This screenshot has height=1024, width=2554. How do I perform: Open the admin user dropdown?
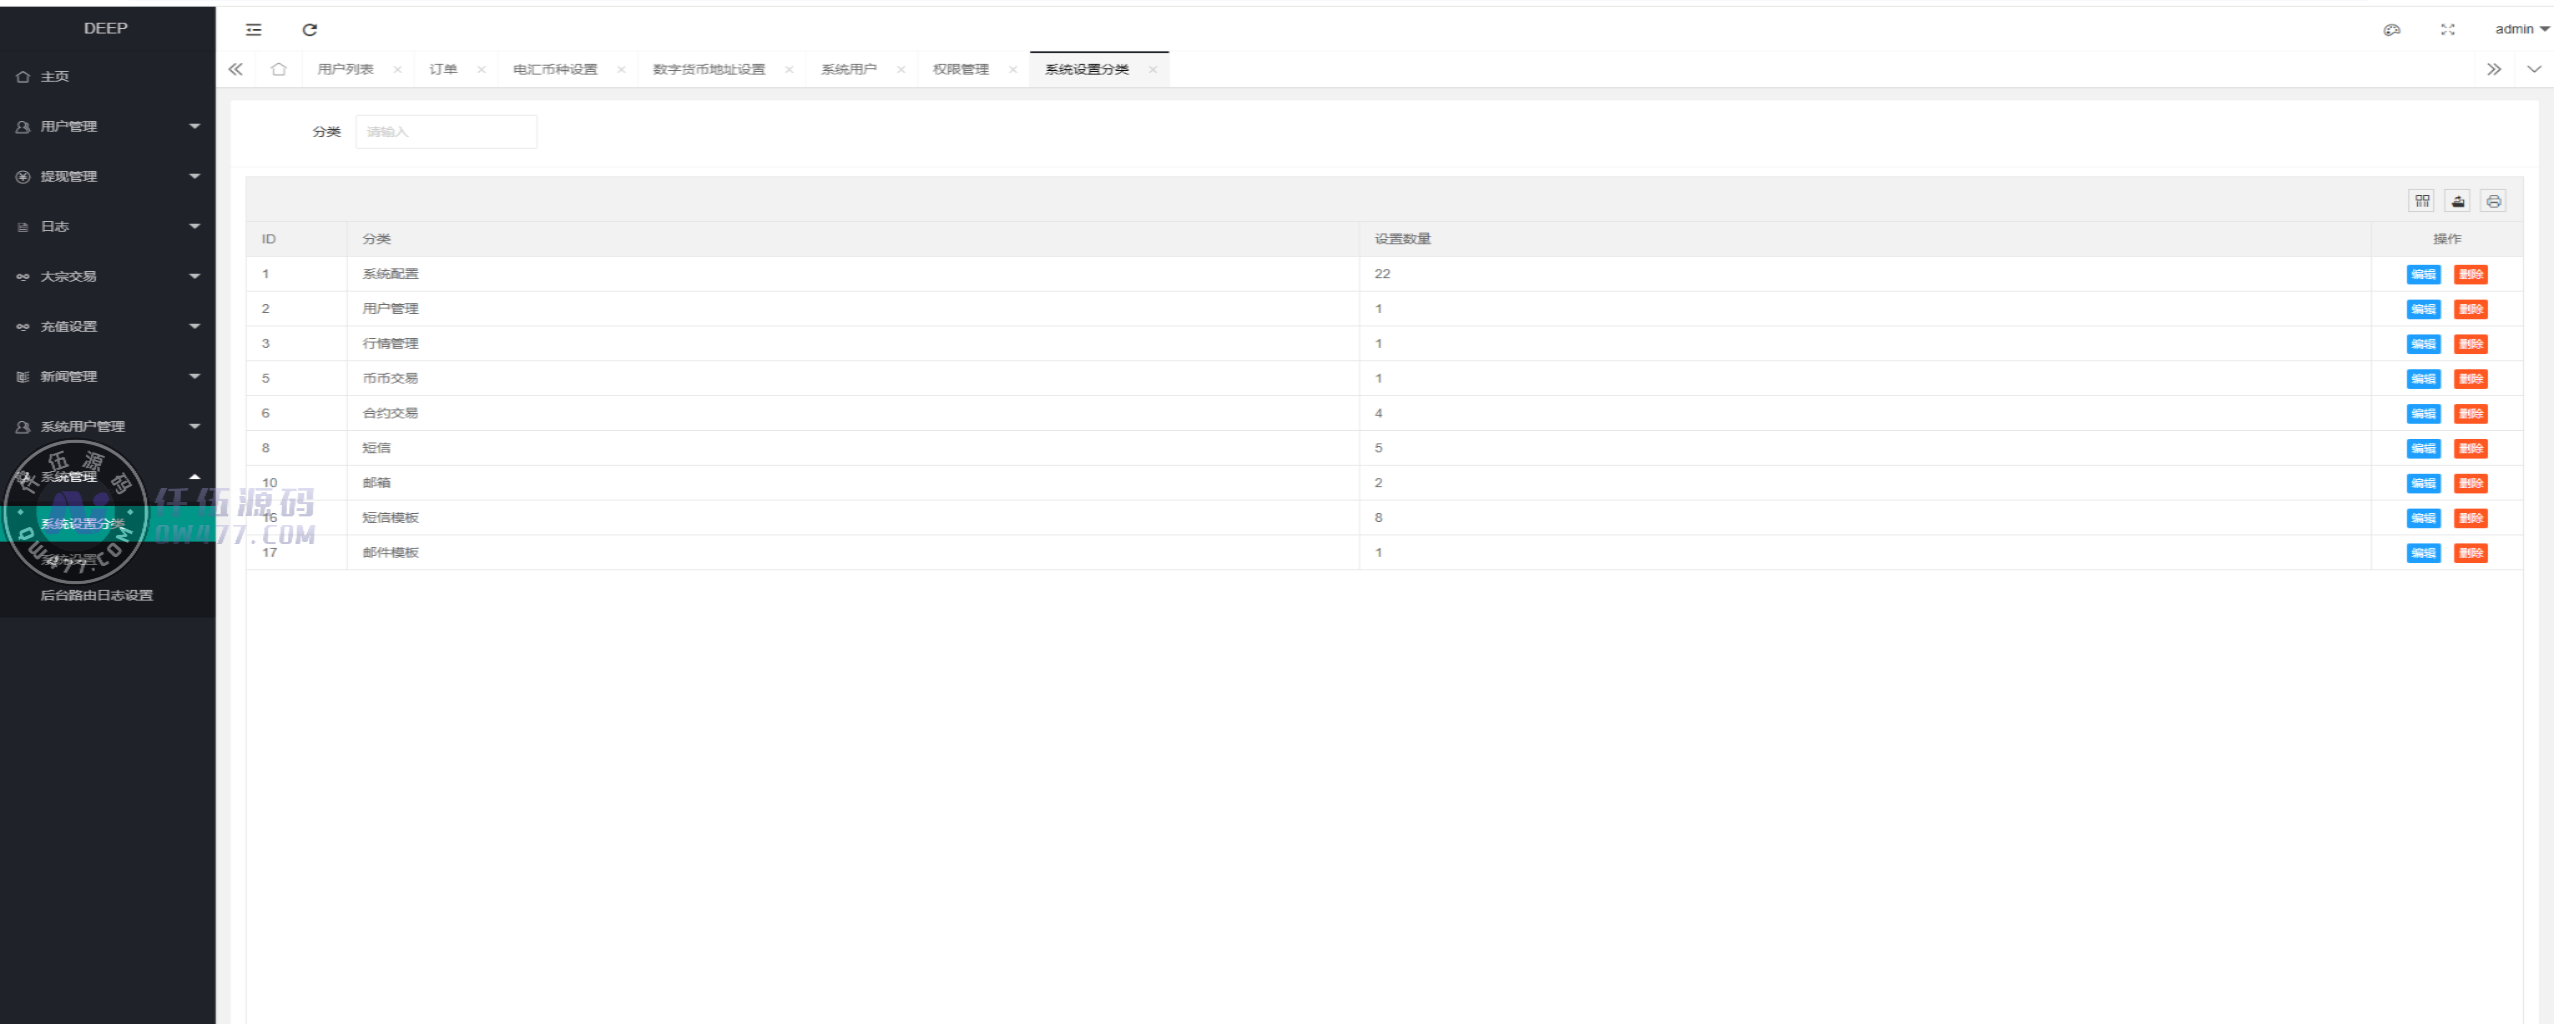coord(2520,29)
